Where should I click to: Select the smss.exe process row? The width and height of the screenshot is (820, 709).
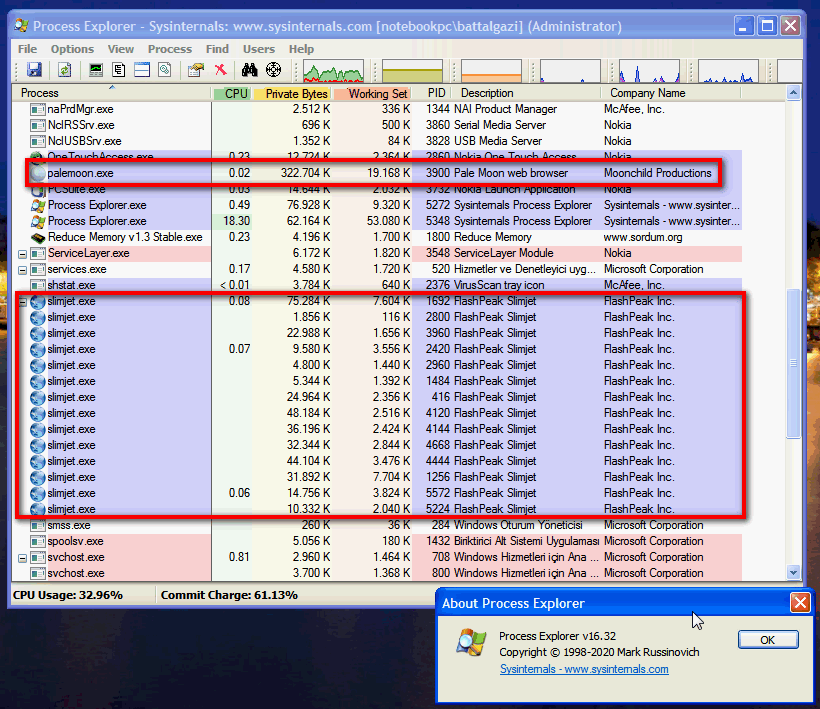pyautogui.click(x=377, y=525)
